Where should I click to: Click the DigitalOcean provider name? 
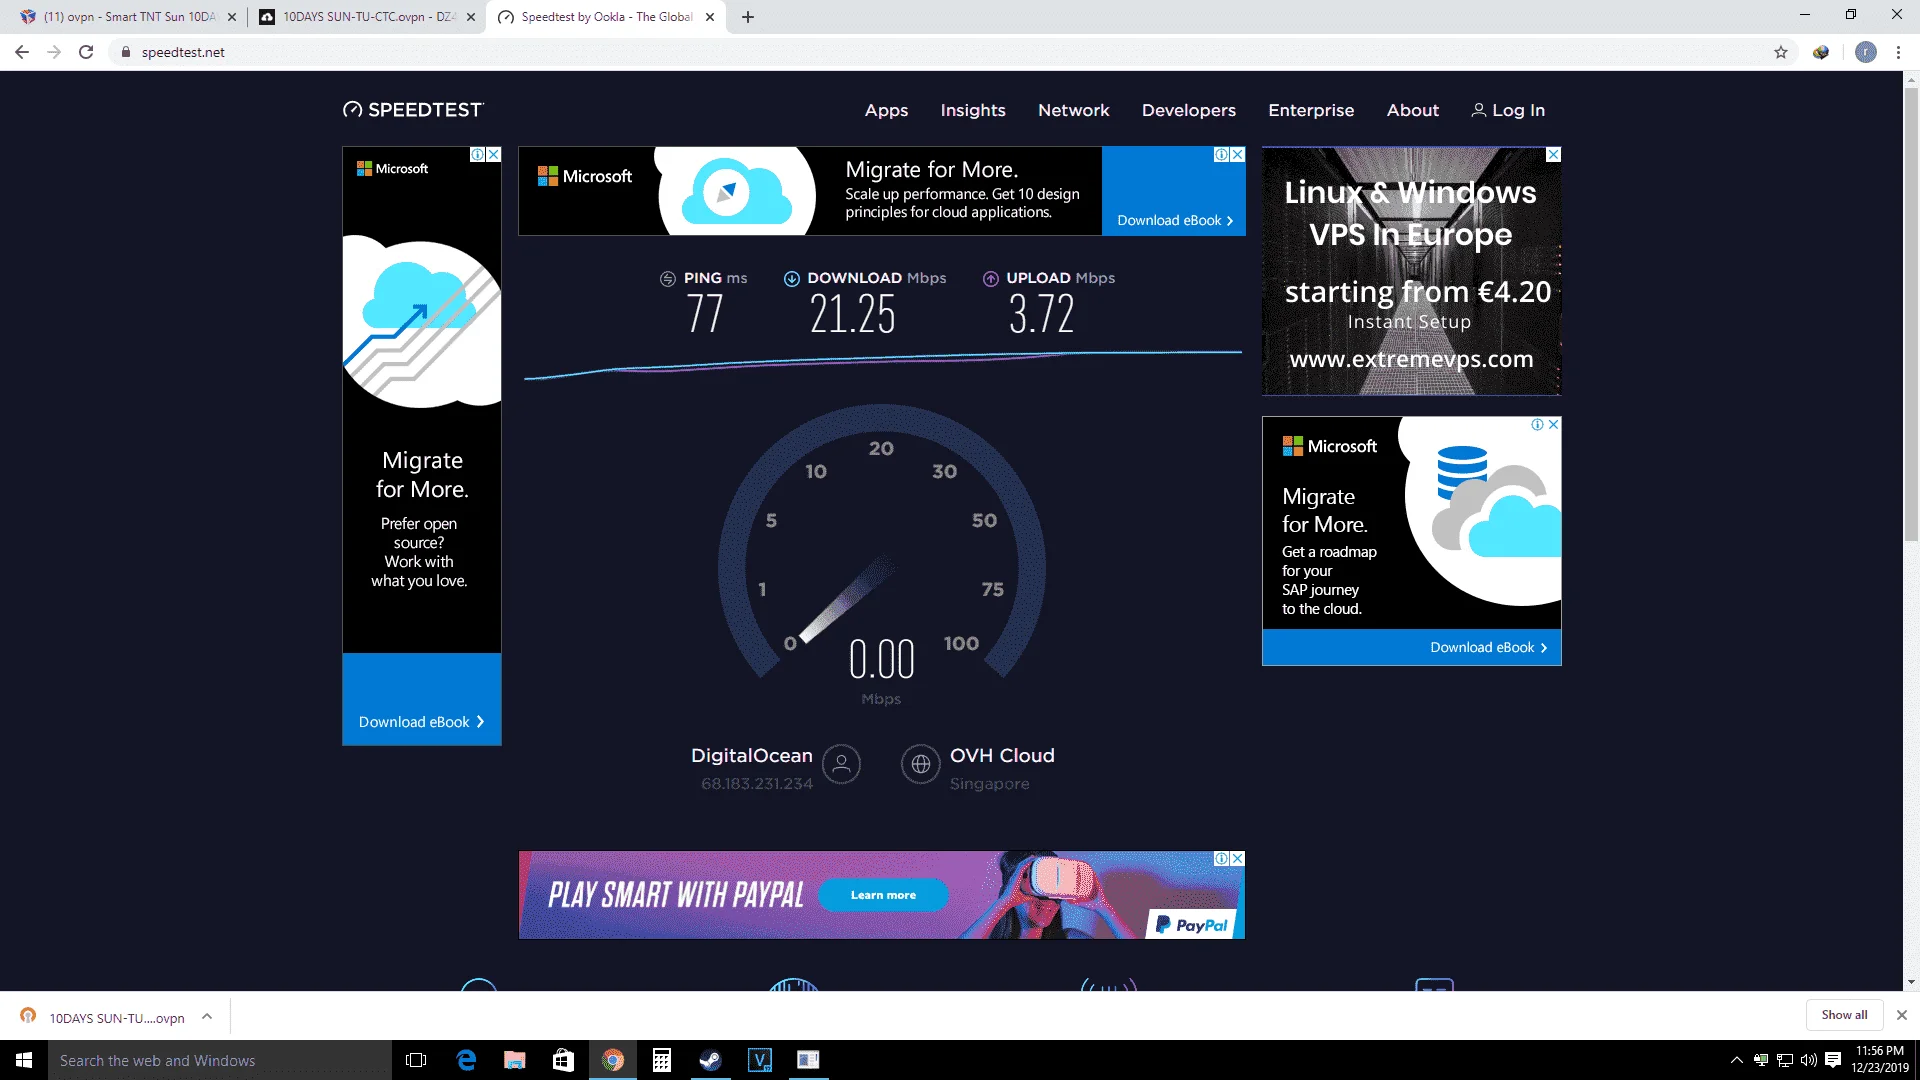[x=752, y=756]
